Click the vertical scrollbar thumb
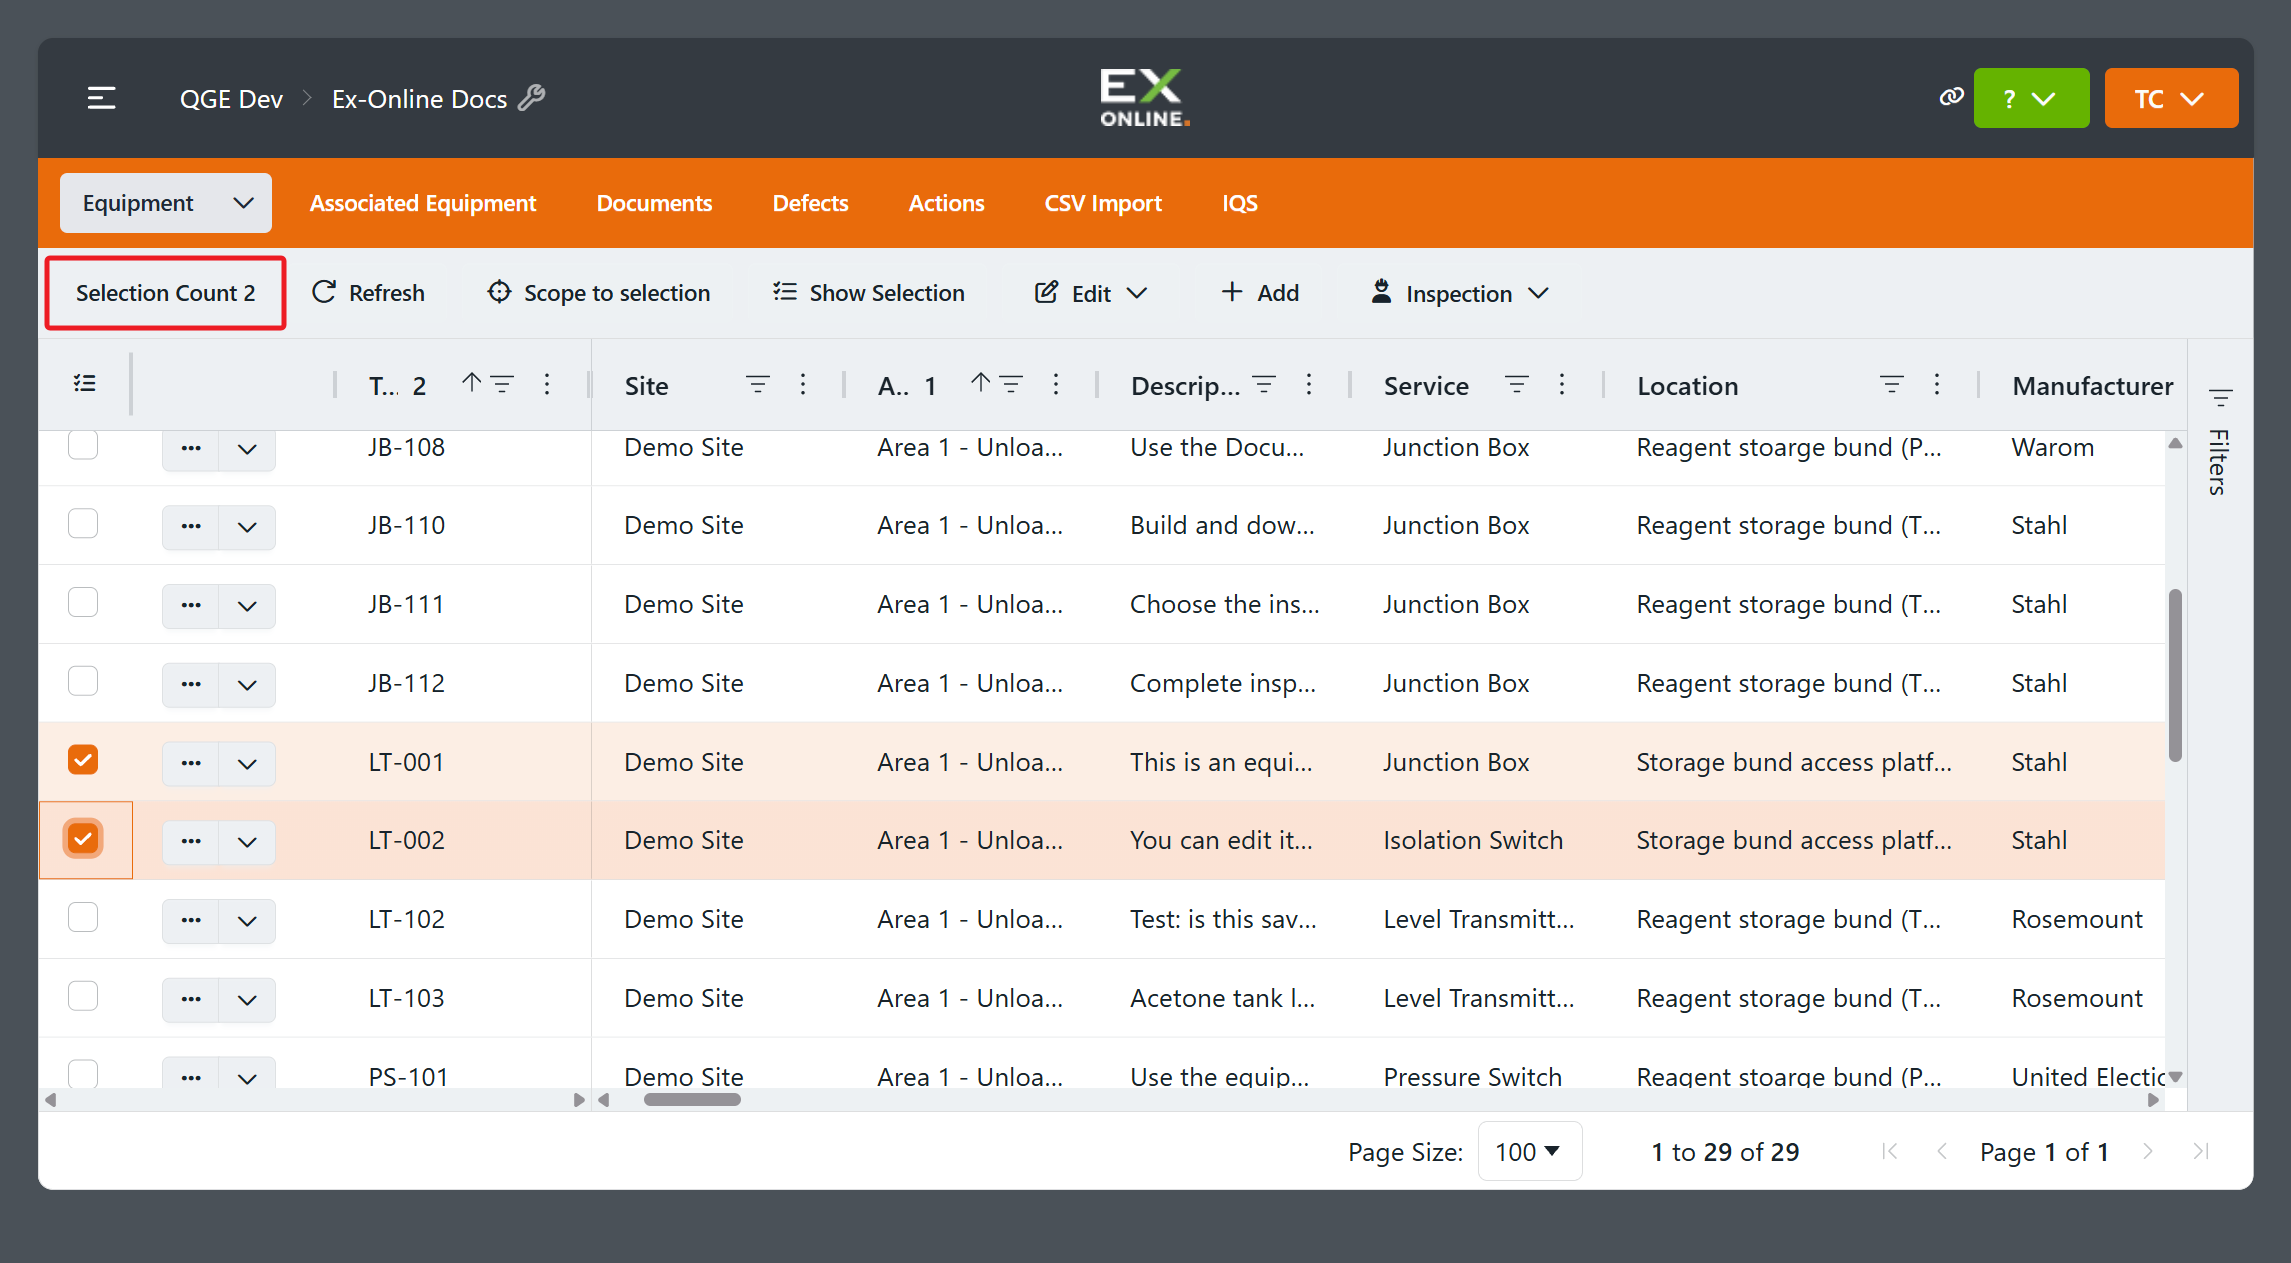 click(x=2175, y=675)
